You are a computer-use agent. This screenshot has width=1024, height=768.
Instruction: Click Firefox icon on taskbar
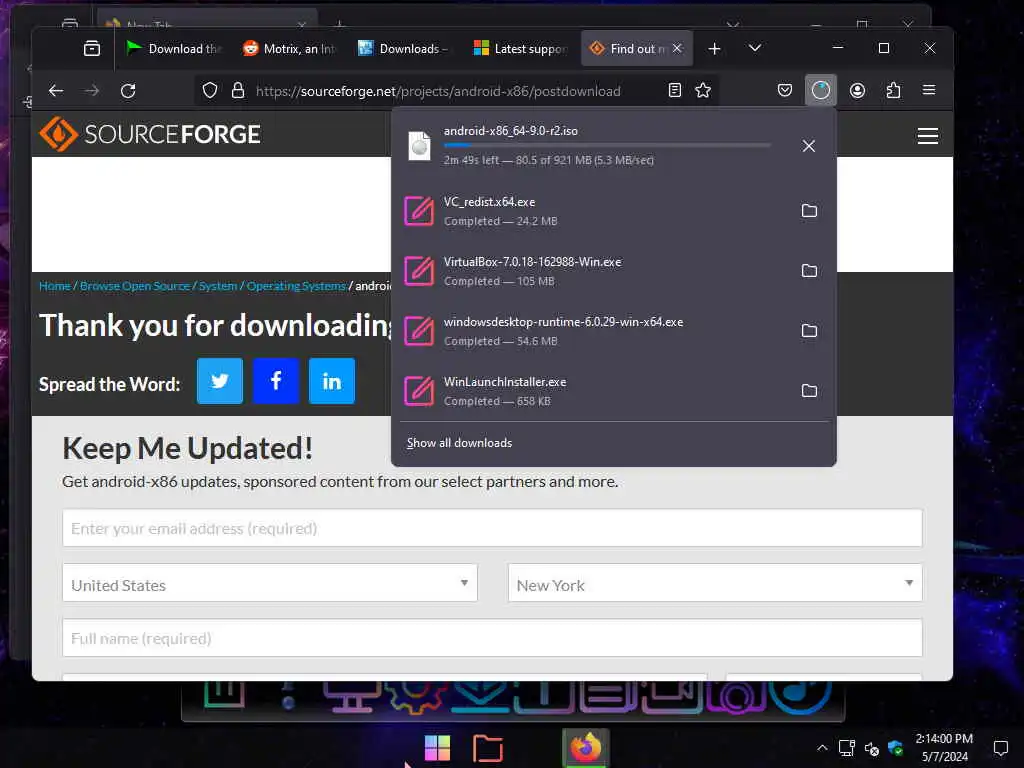[586, 748]
